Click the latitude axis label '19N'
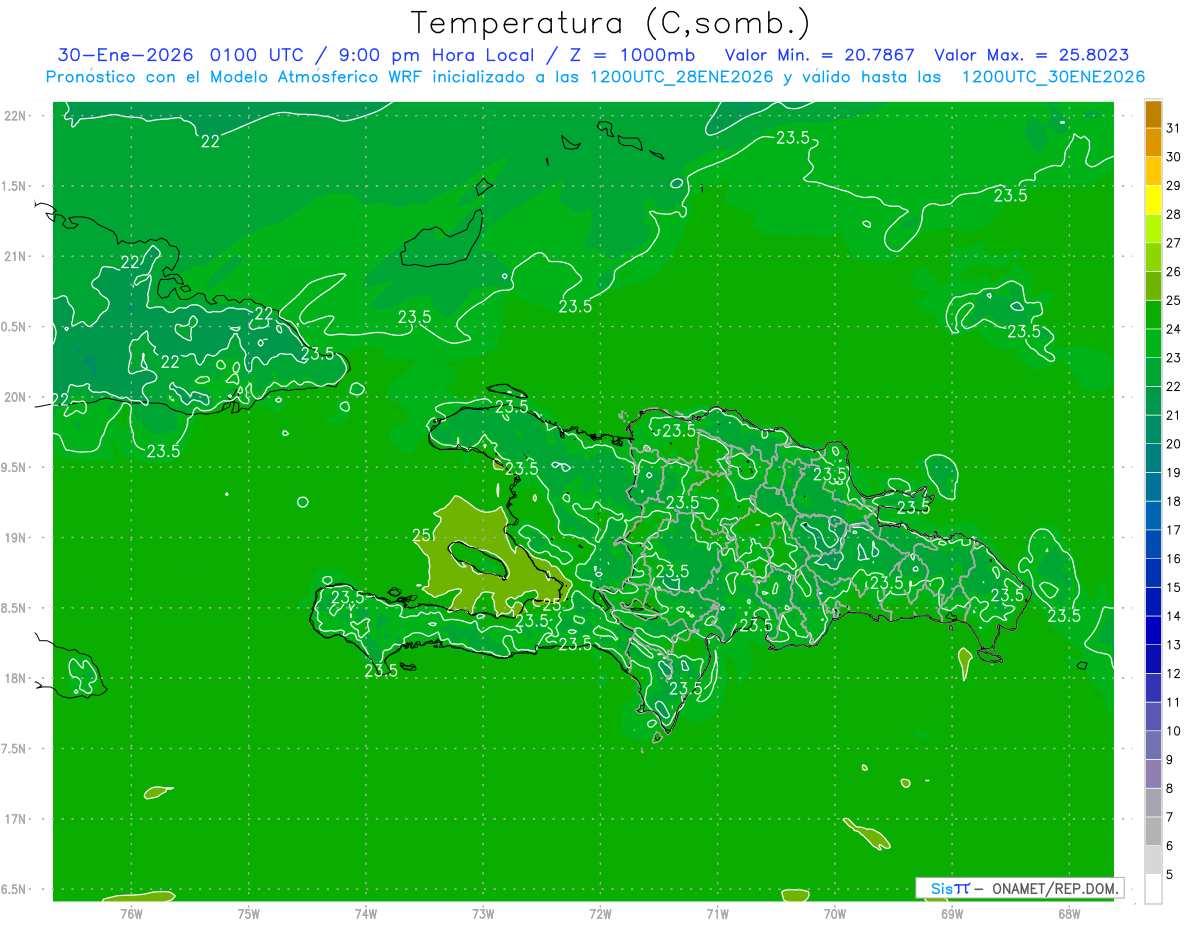Image resolution: width=1200 pixels, height=927 pixels. tap(15, 537)
